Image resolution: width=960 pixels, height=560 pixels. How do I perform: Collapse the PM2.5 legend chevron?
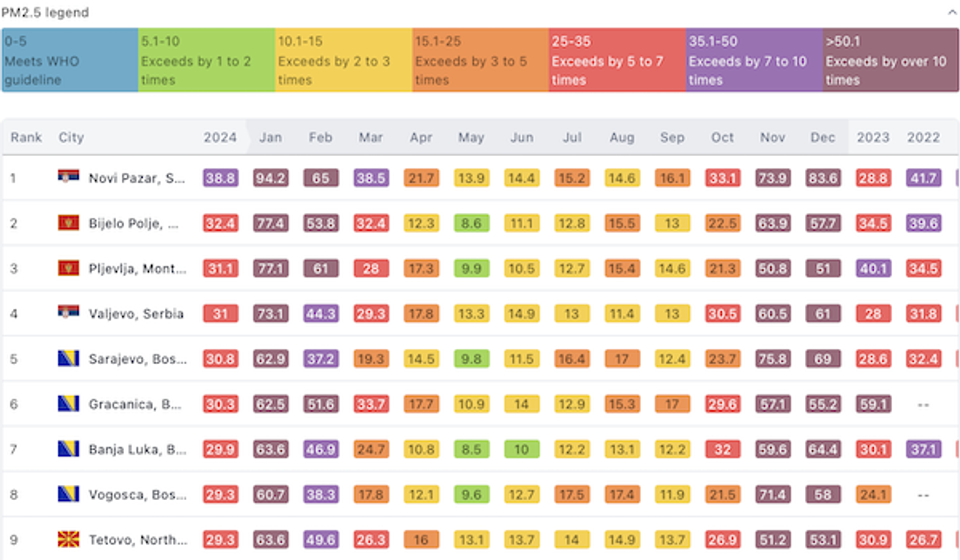coord(950,13)
